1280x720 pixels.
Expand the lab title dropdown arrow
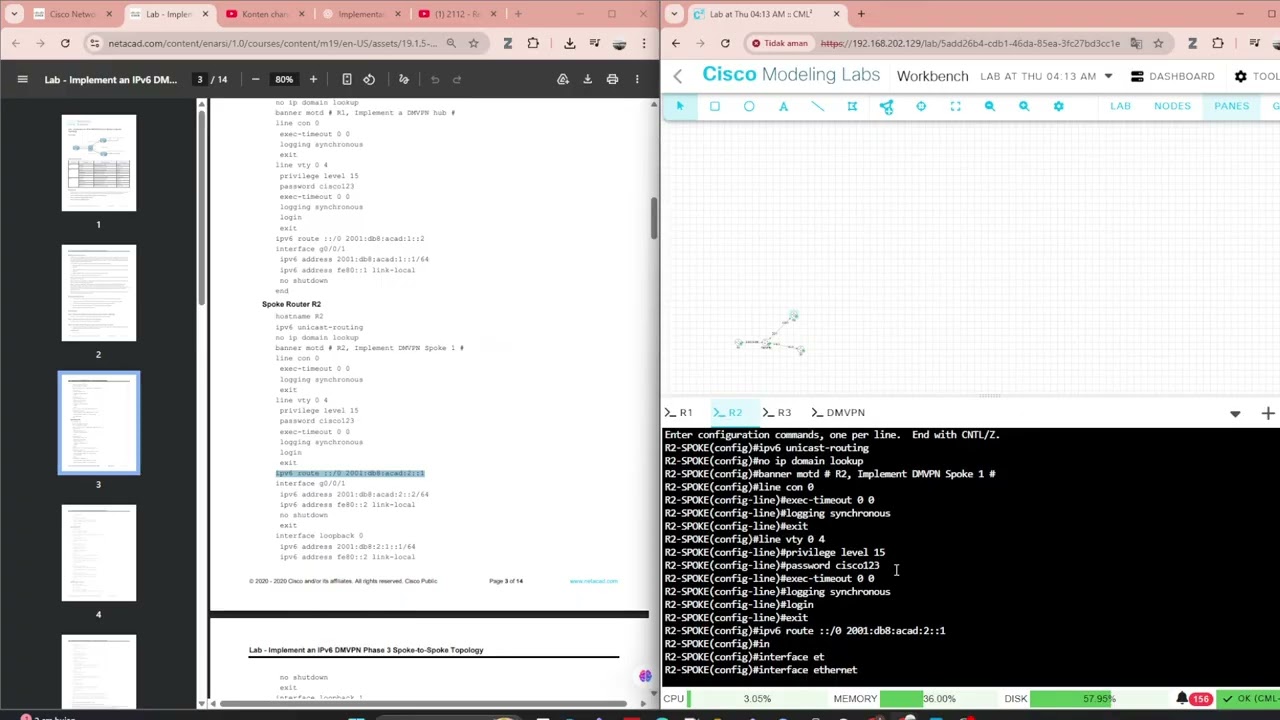1108,76
